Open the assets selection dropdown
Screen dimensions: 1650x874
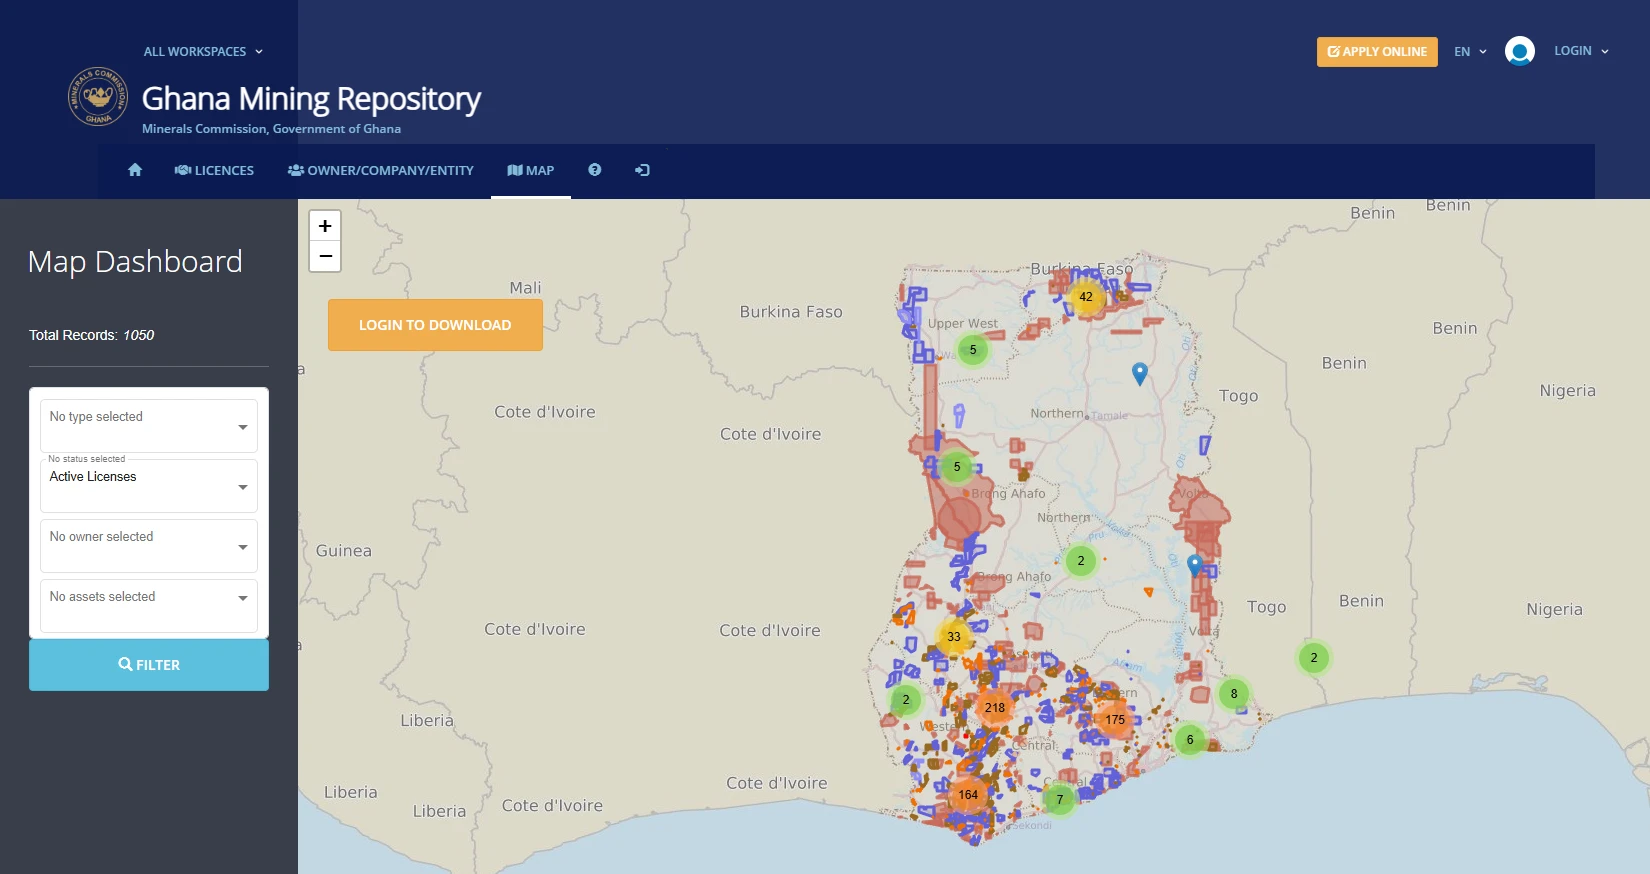pos(149,606)
